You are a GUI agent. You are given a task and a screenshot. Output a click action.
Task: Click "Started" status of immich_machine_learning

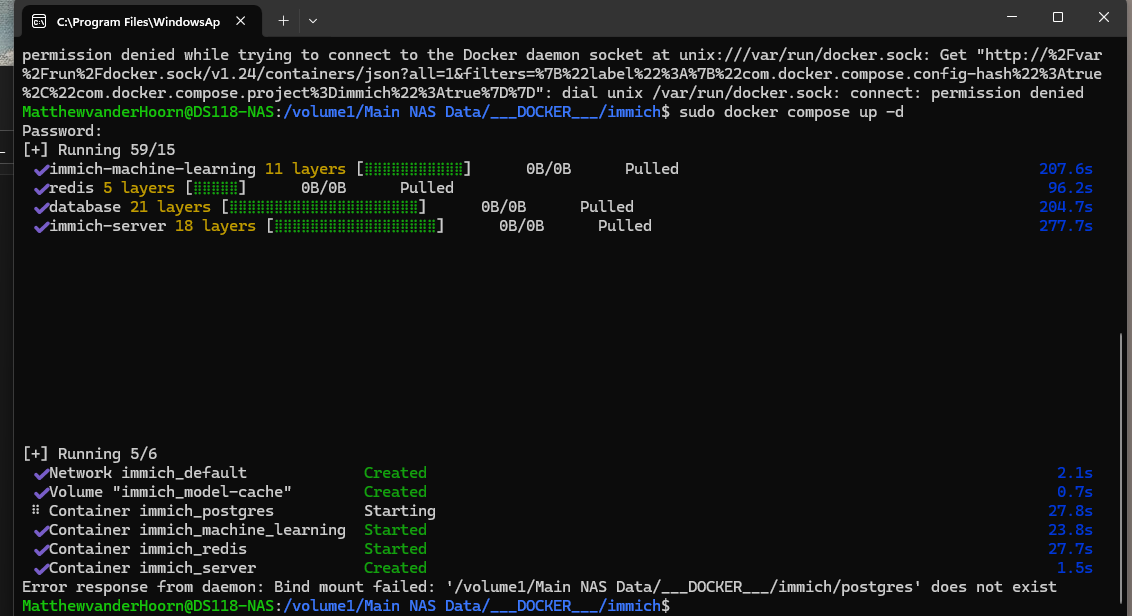396,530
